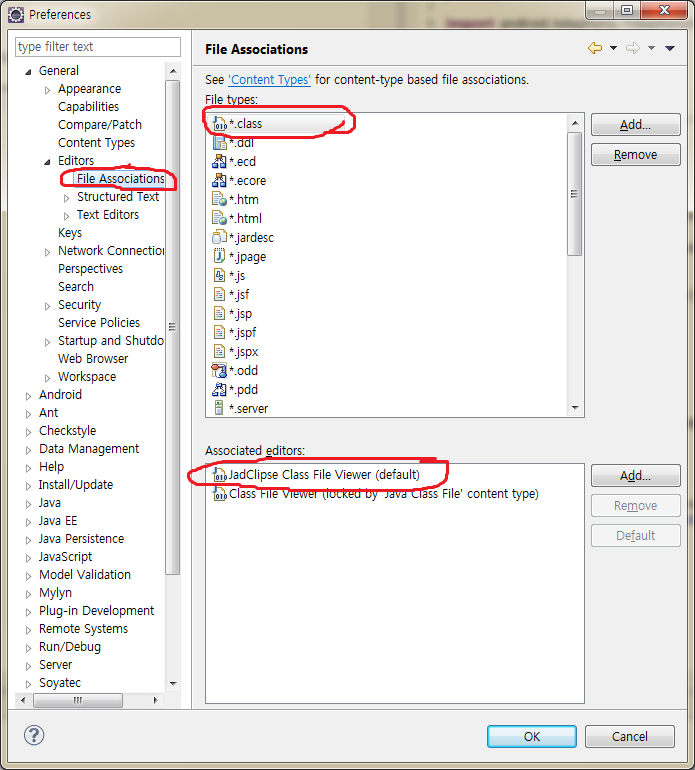Click the Help question mark icon

pos(34,735)
